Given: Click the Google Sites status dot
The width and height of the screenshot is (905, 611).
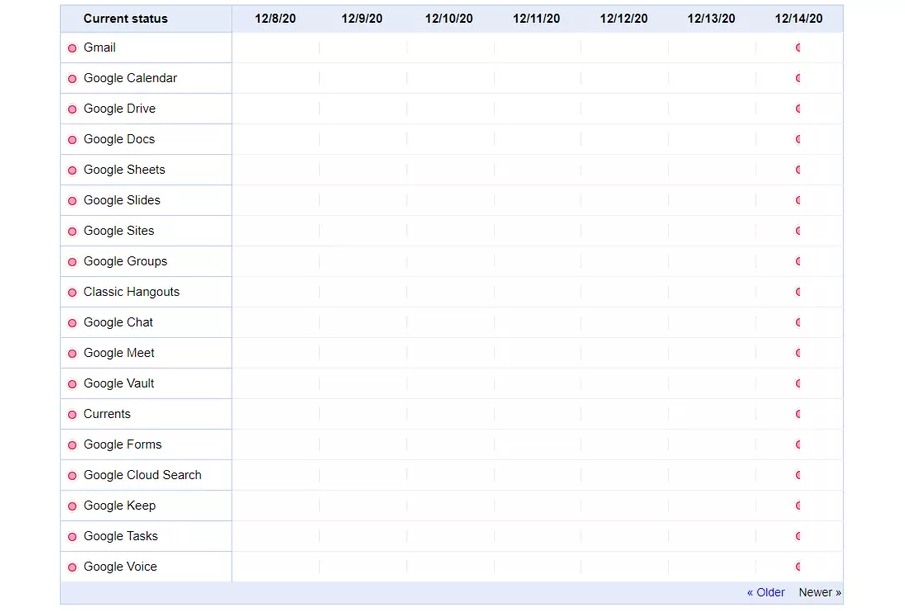Looking at the screenshot, I should click(72, 232).
